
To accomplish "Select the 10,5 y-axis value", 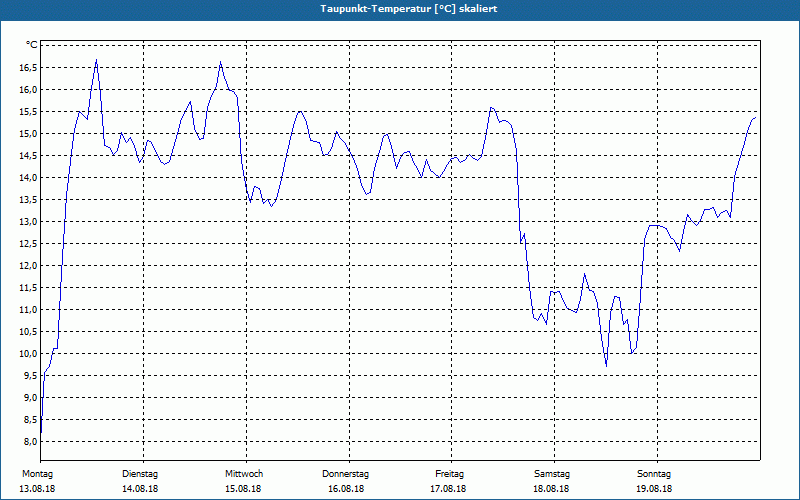I will coord(28,332).
